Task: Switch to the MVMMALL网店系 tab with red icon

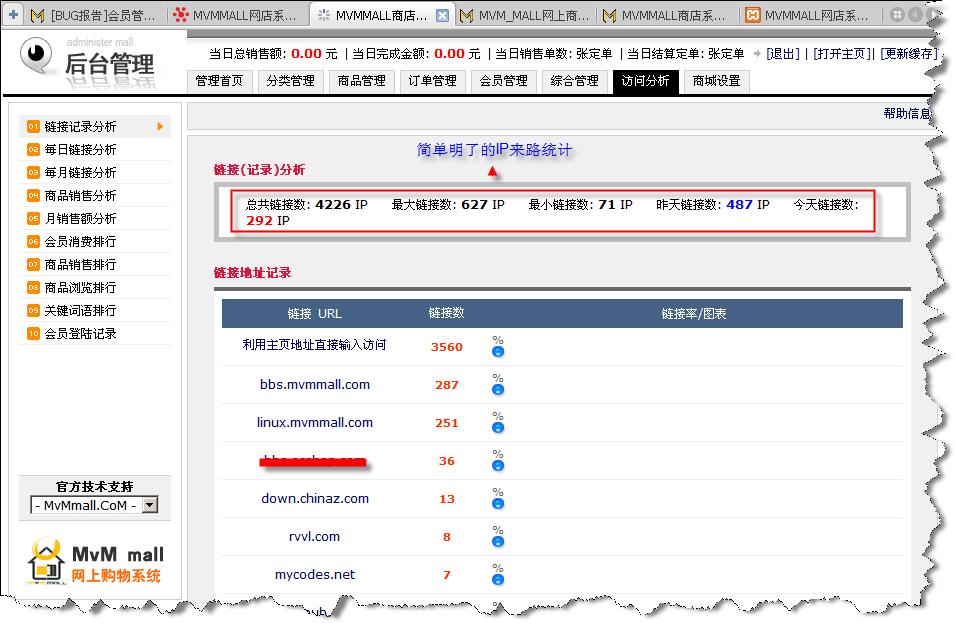Action: tap(238, 15)
